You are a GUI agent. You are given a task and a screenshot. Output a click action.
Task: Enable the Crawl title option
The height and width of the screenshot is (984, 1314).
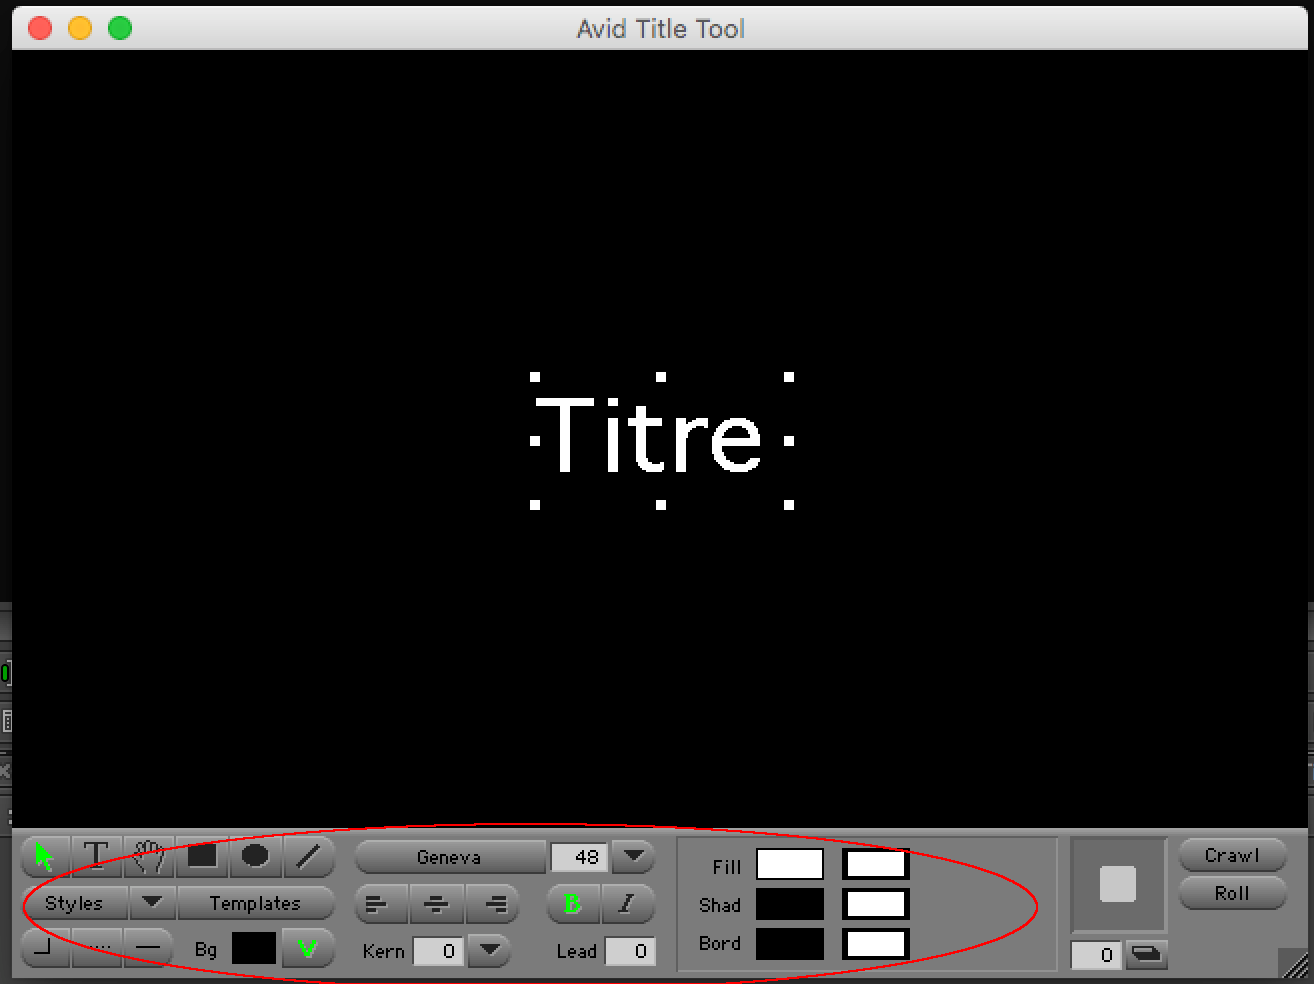click(1232, 856)
